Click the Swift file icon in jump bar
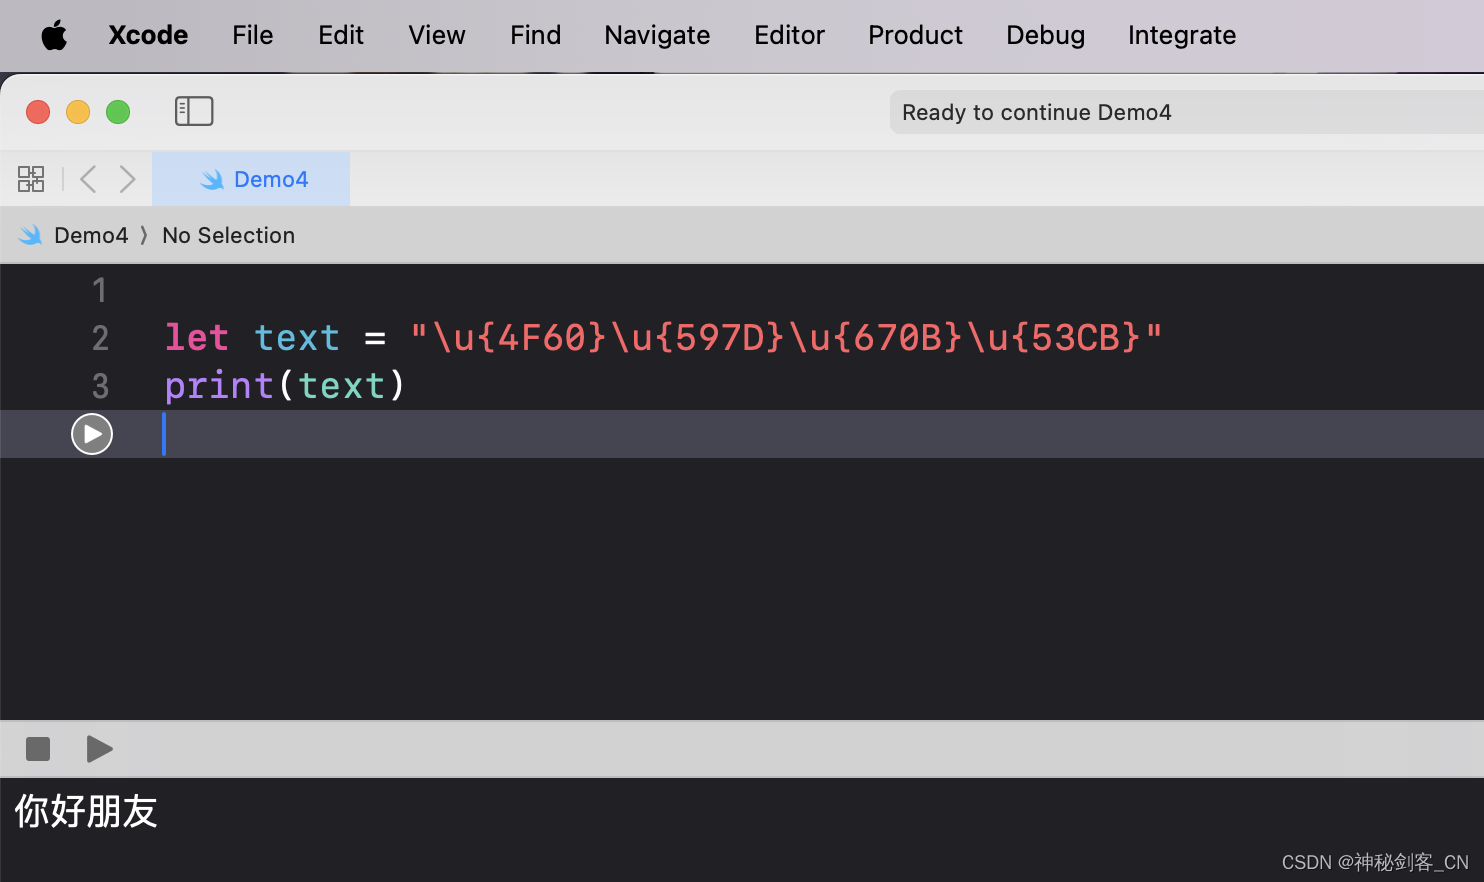The height and width of the screenshot is (882, 1484). coord(31,235)
